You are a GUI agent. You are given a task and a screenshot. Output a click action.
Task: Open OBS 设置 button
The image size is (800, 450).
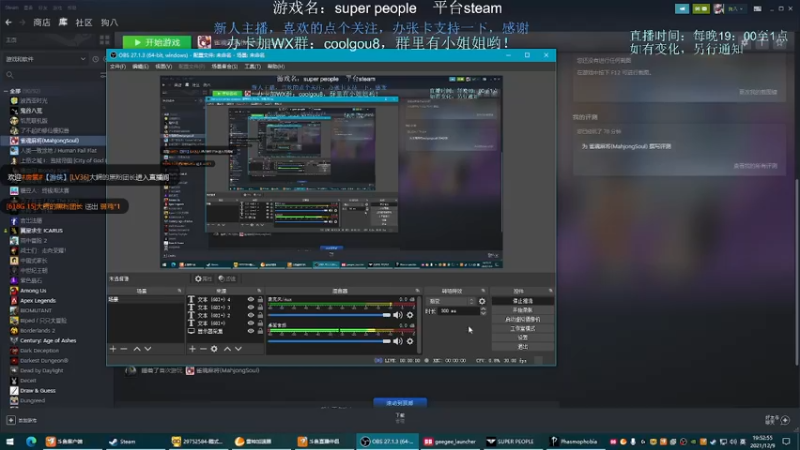[522, 338]
